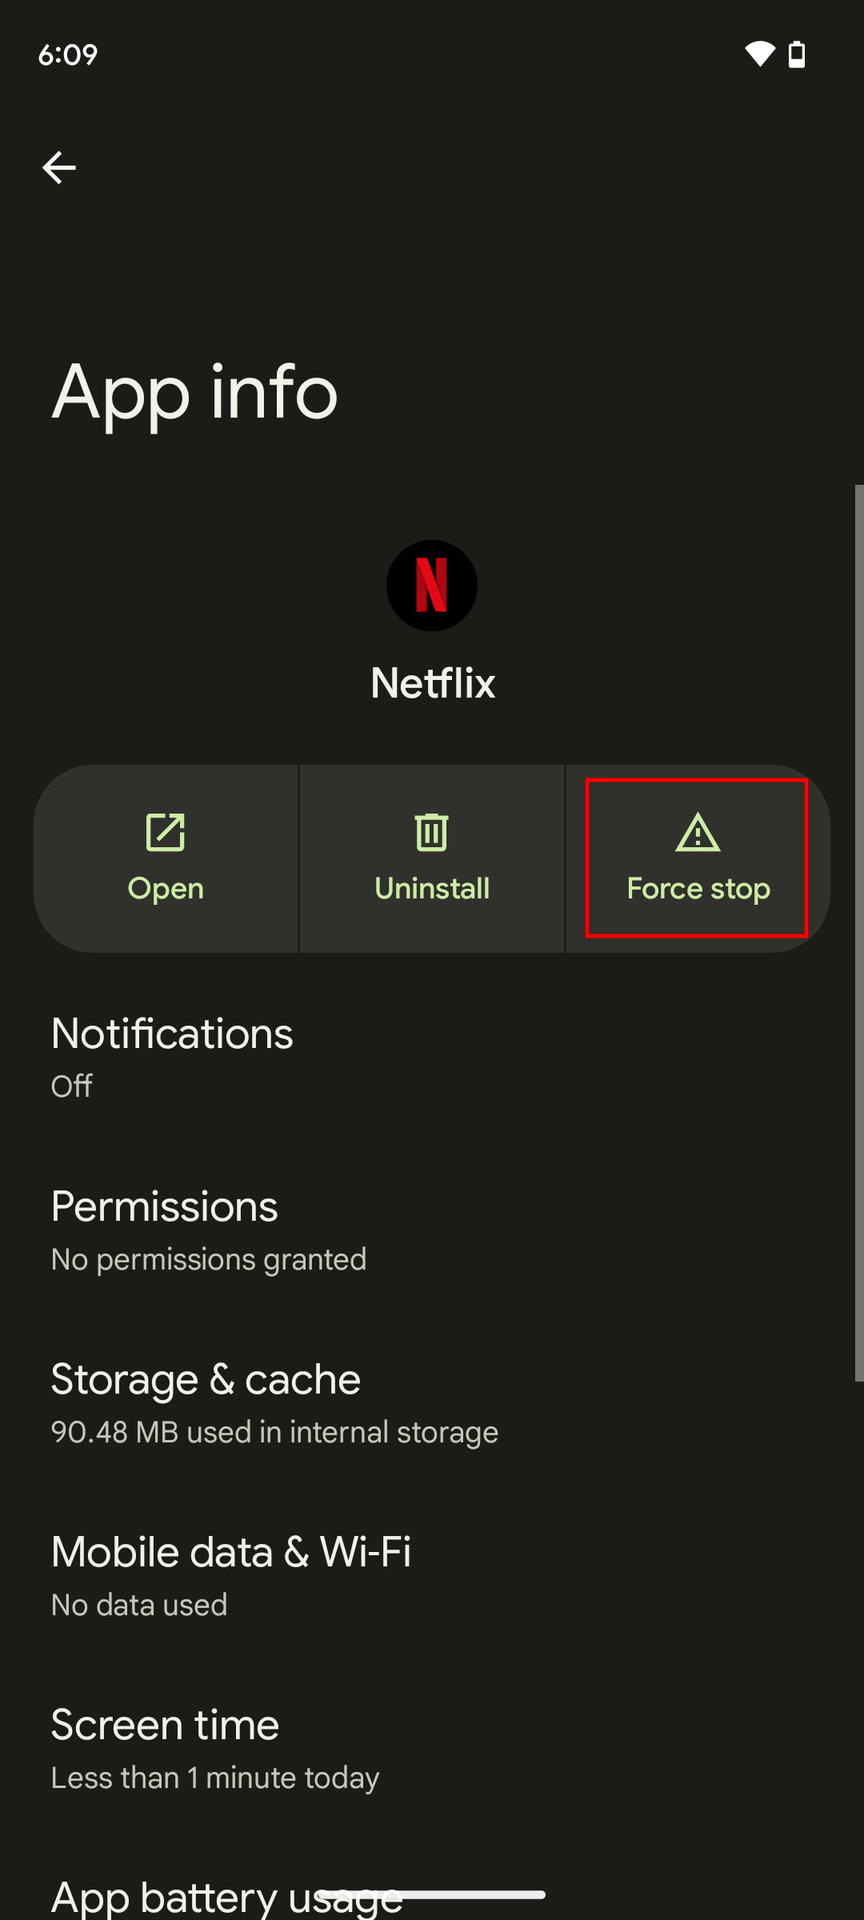The image size is (864, 1920).
Task: Click the trash can icon
Action: point(432,832)
